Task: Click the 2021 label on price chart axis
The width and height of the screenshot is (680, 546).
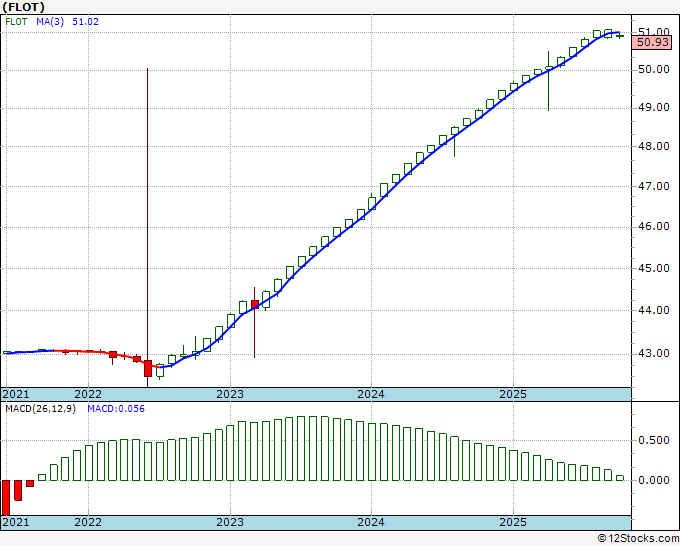Action: (16, 394)
